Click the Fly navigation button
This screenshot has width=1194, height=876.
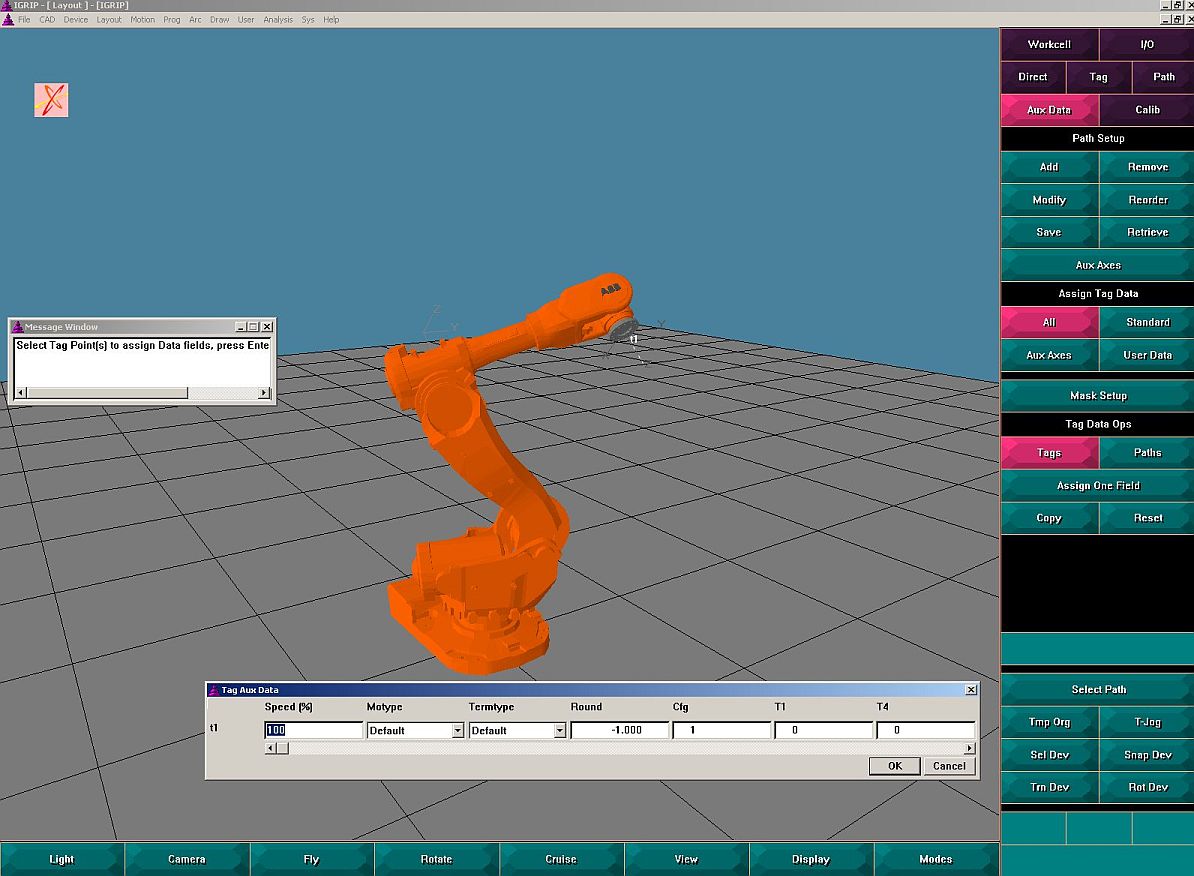click(311, 859)
